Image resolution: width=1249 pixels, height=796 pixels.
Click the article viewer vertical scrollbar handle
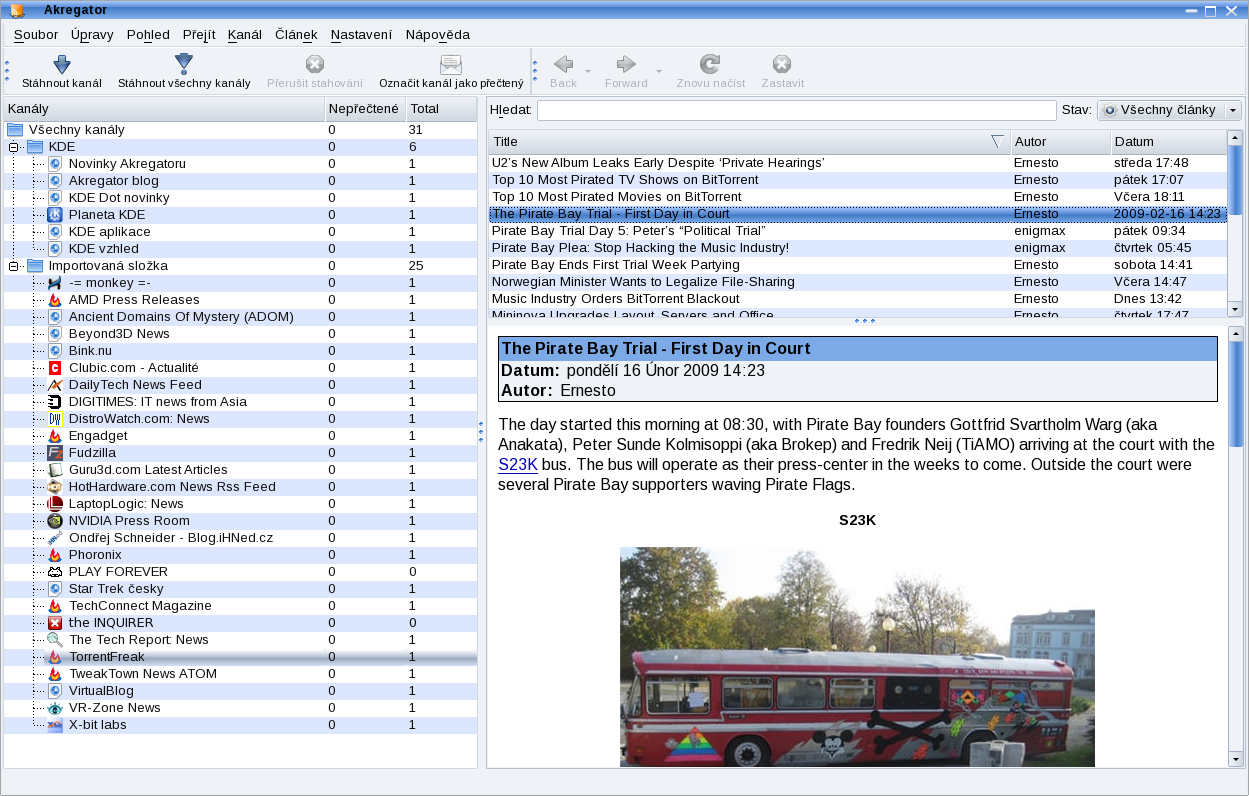tap(1234, 394)
